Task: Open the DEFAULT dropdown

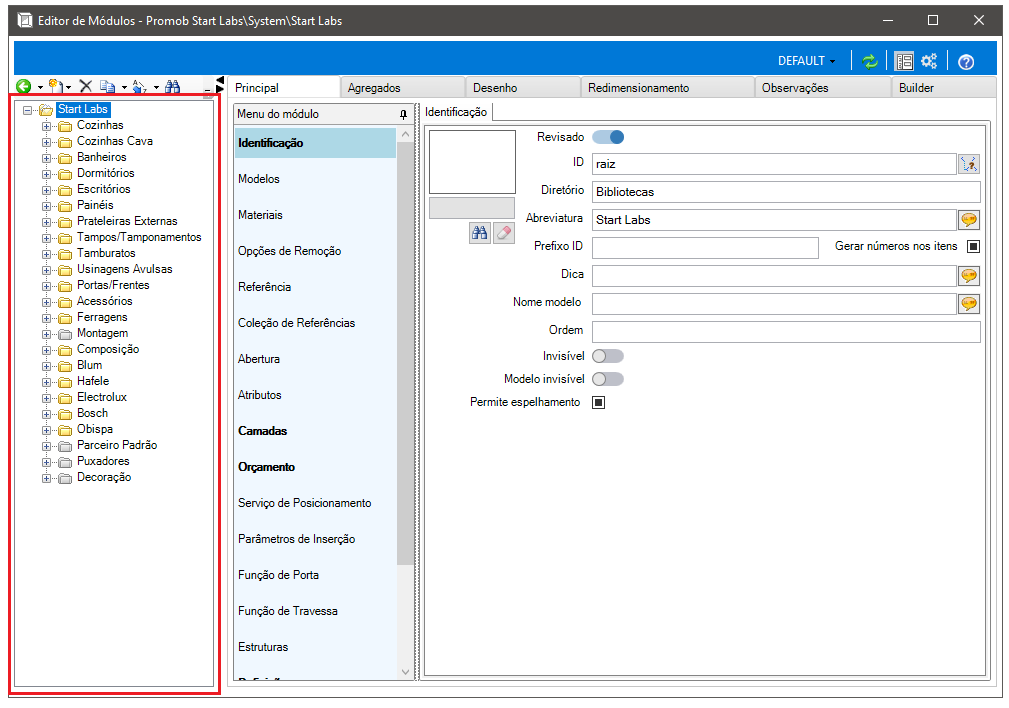Action: point(806,61)
